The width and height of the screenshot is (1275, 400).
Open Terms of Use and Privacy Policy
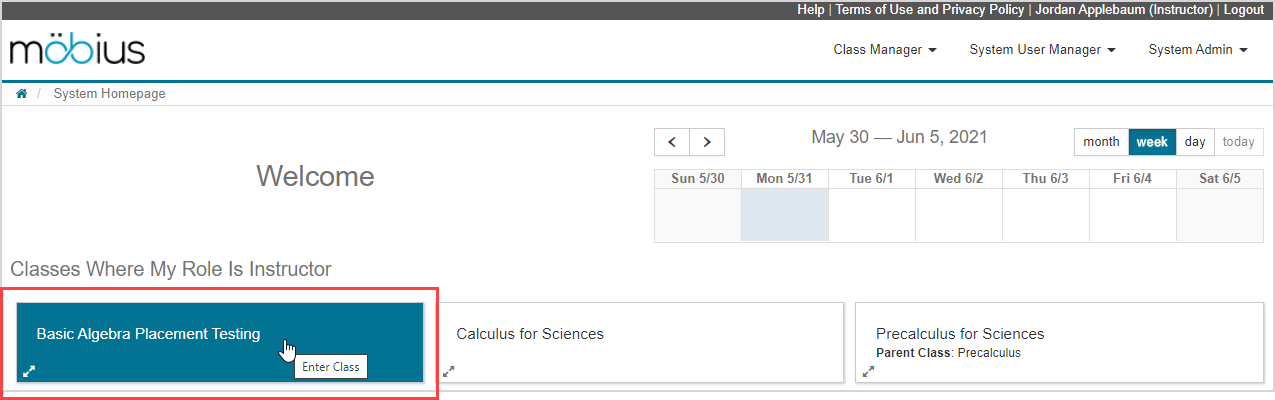point(929,9)
